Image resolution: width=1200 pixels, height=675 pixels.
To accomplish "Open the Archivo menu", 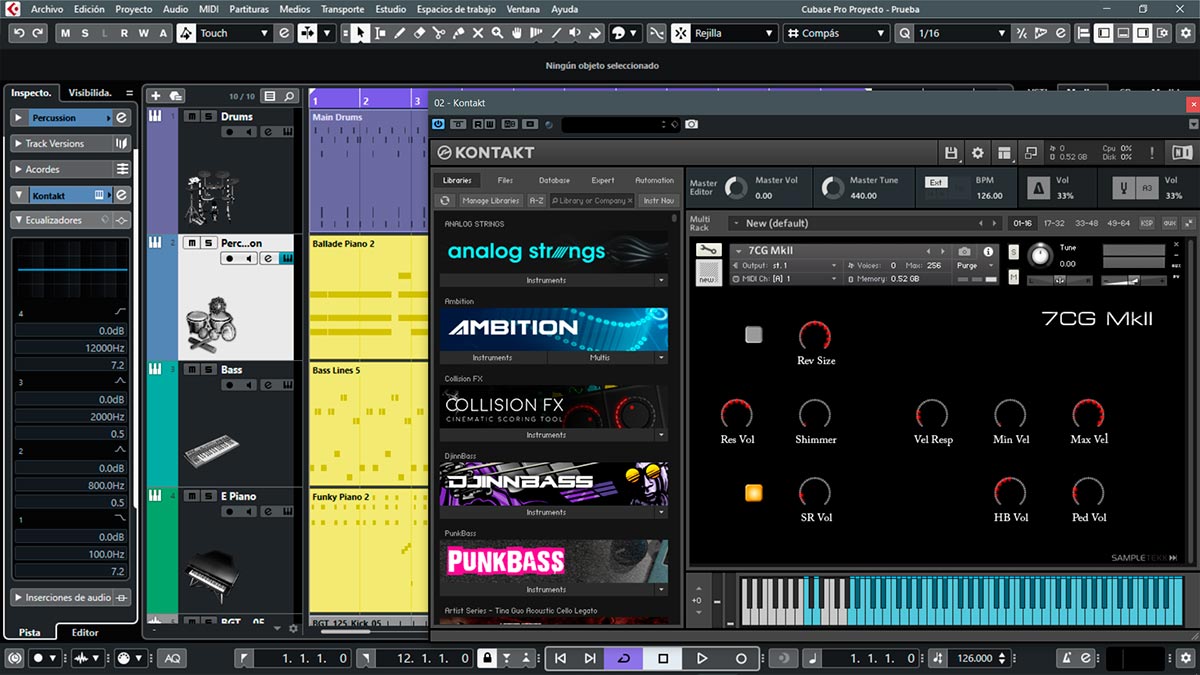I will coord(47,9).
